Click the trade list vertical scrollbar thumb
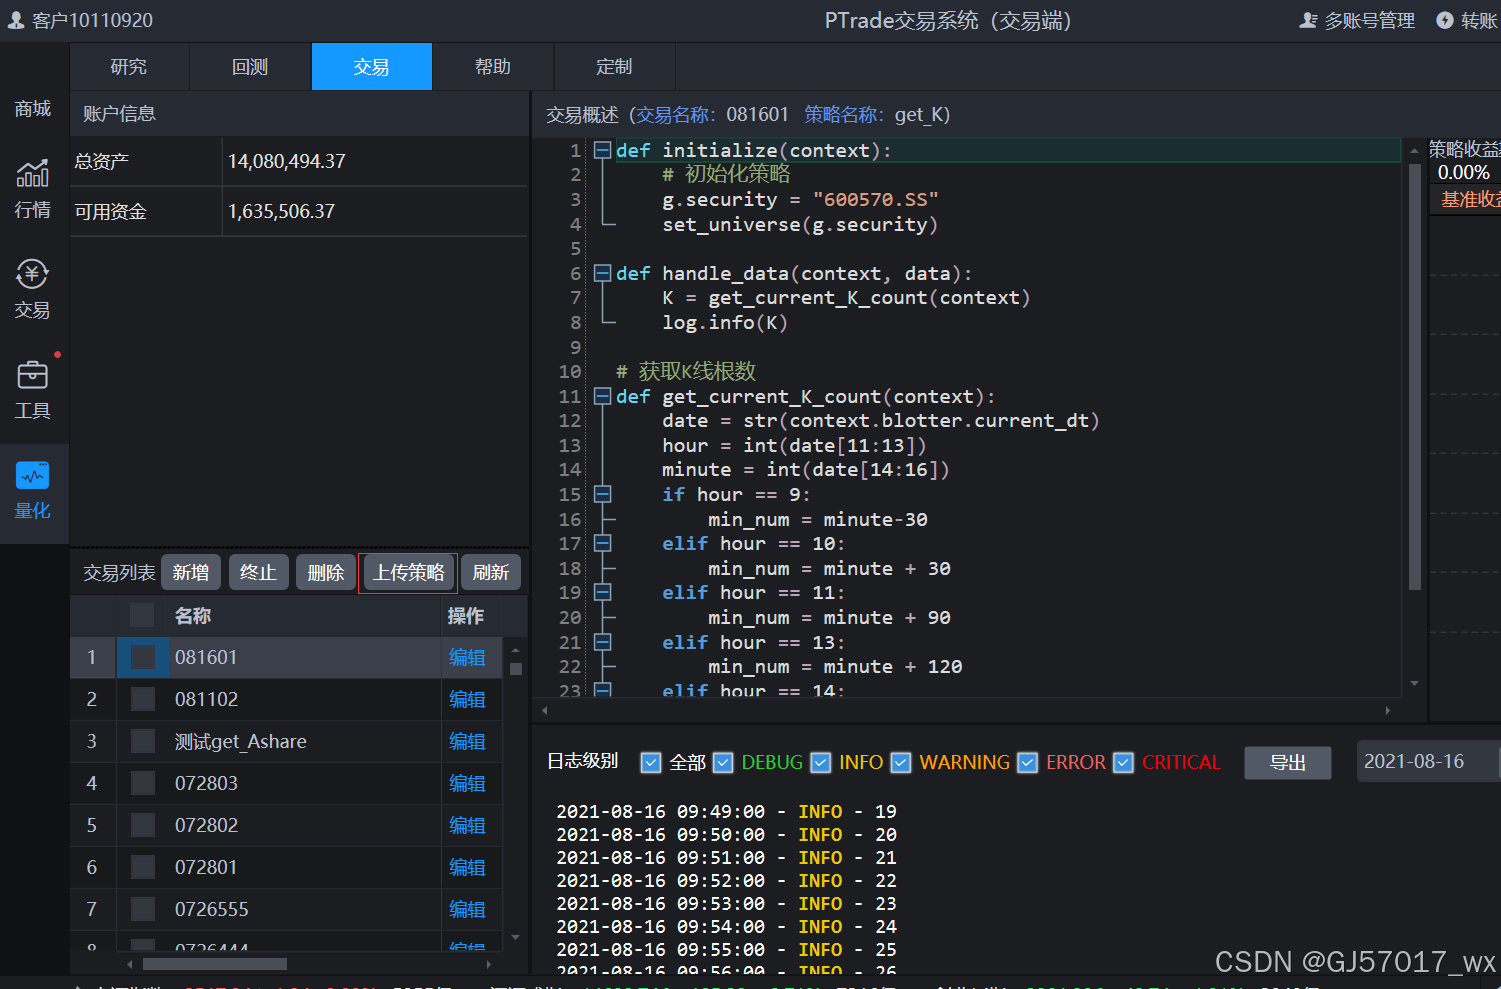This screenshot has height=989, width=1501. pyautogui.click(x=516, y=669)
